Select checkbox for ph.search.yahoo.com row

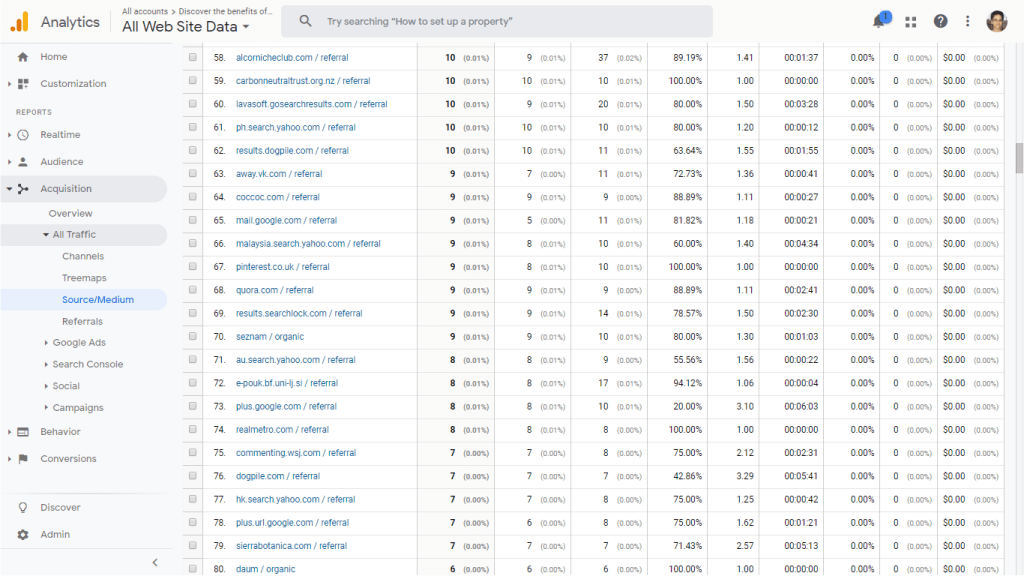click(193, 127)
